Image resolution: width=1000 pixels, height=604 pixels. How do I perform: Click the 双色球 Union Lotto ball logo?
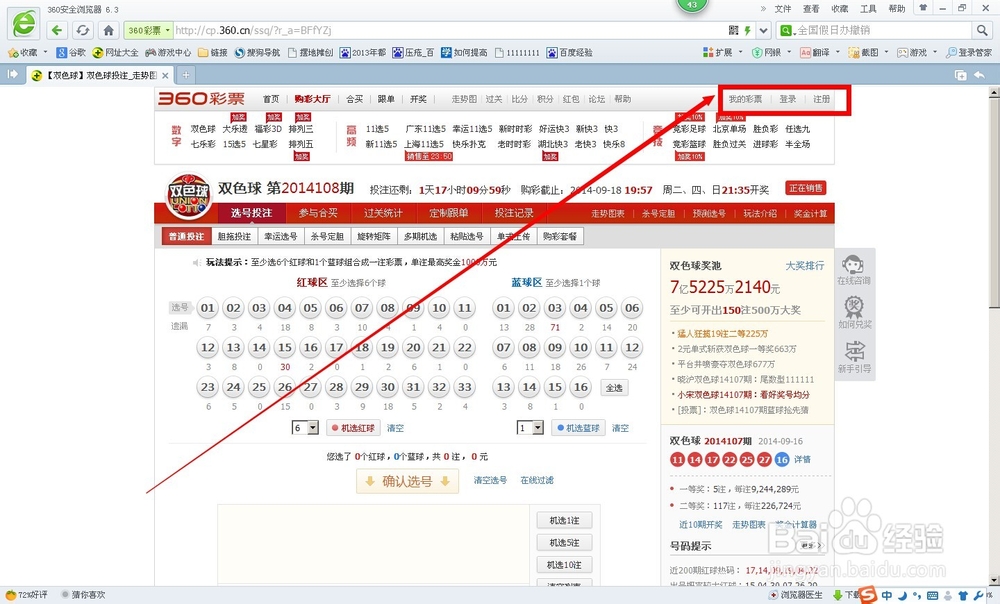pos(188,195)
